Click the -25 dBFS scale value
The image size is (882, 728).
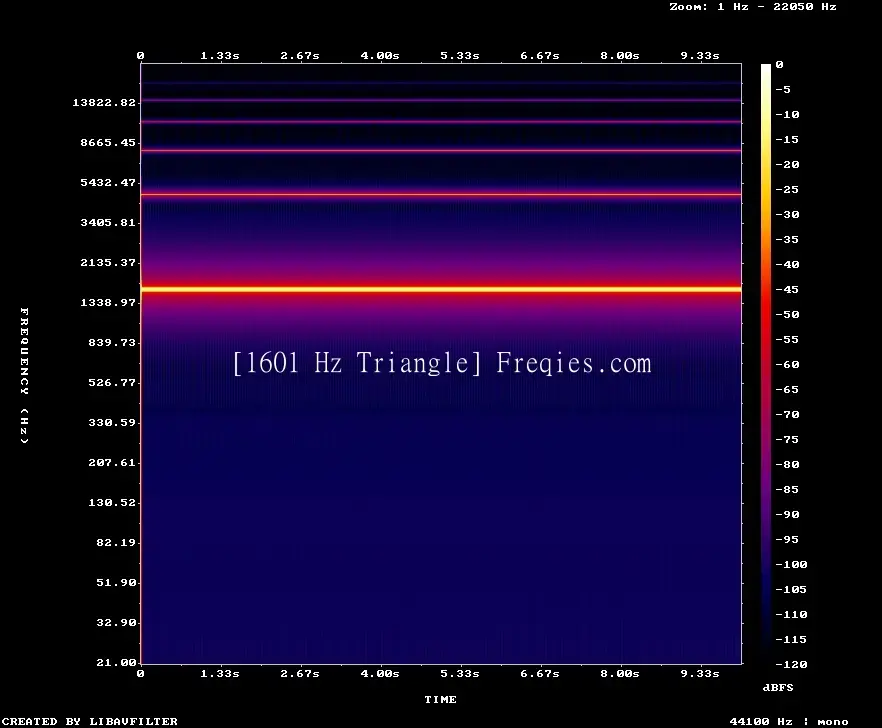787,190
